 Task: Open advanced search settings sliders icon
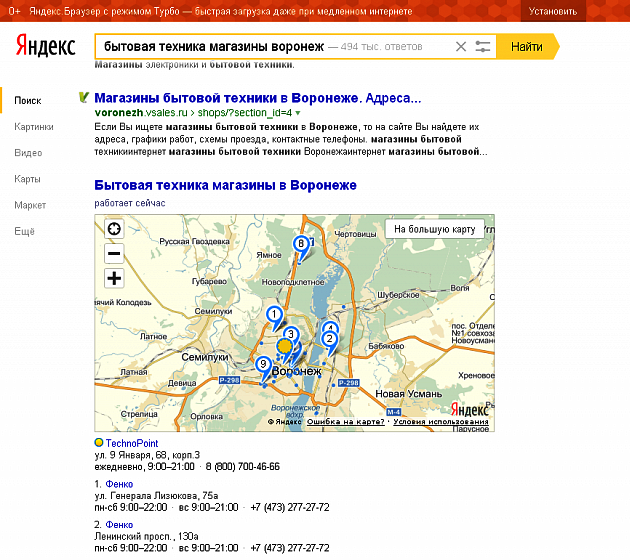pyautogui.click(x=483, y=47)
